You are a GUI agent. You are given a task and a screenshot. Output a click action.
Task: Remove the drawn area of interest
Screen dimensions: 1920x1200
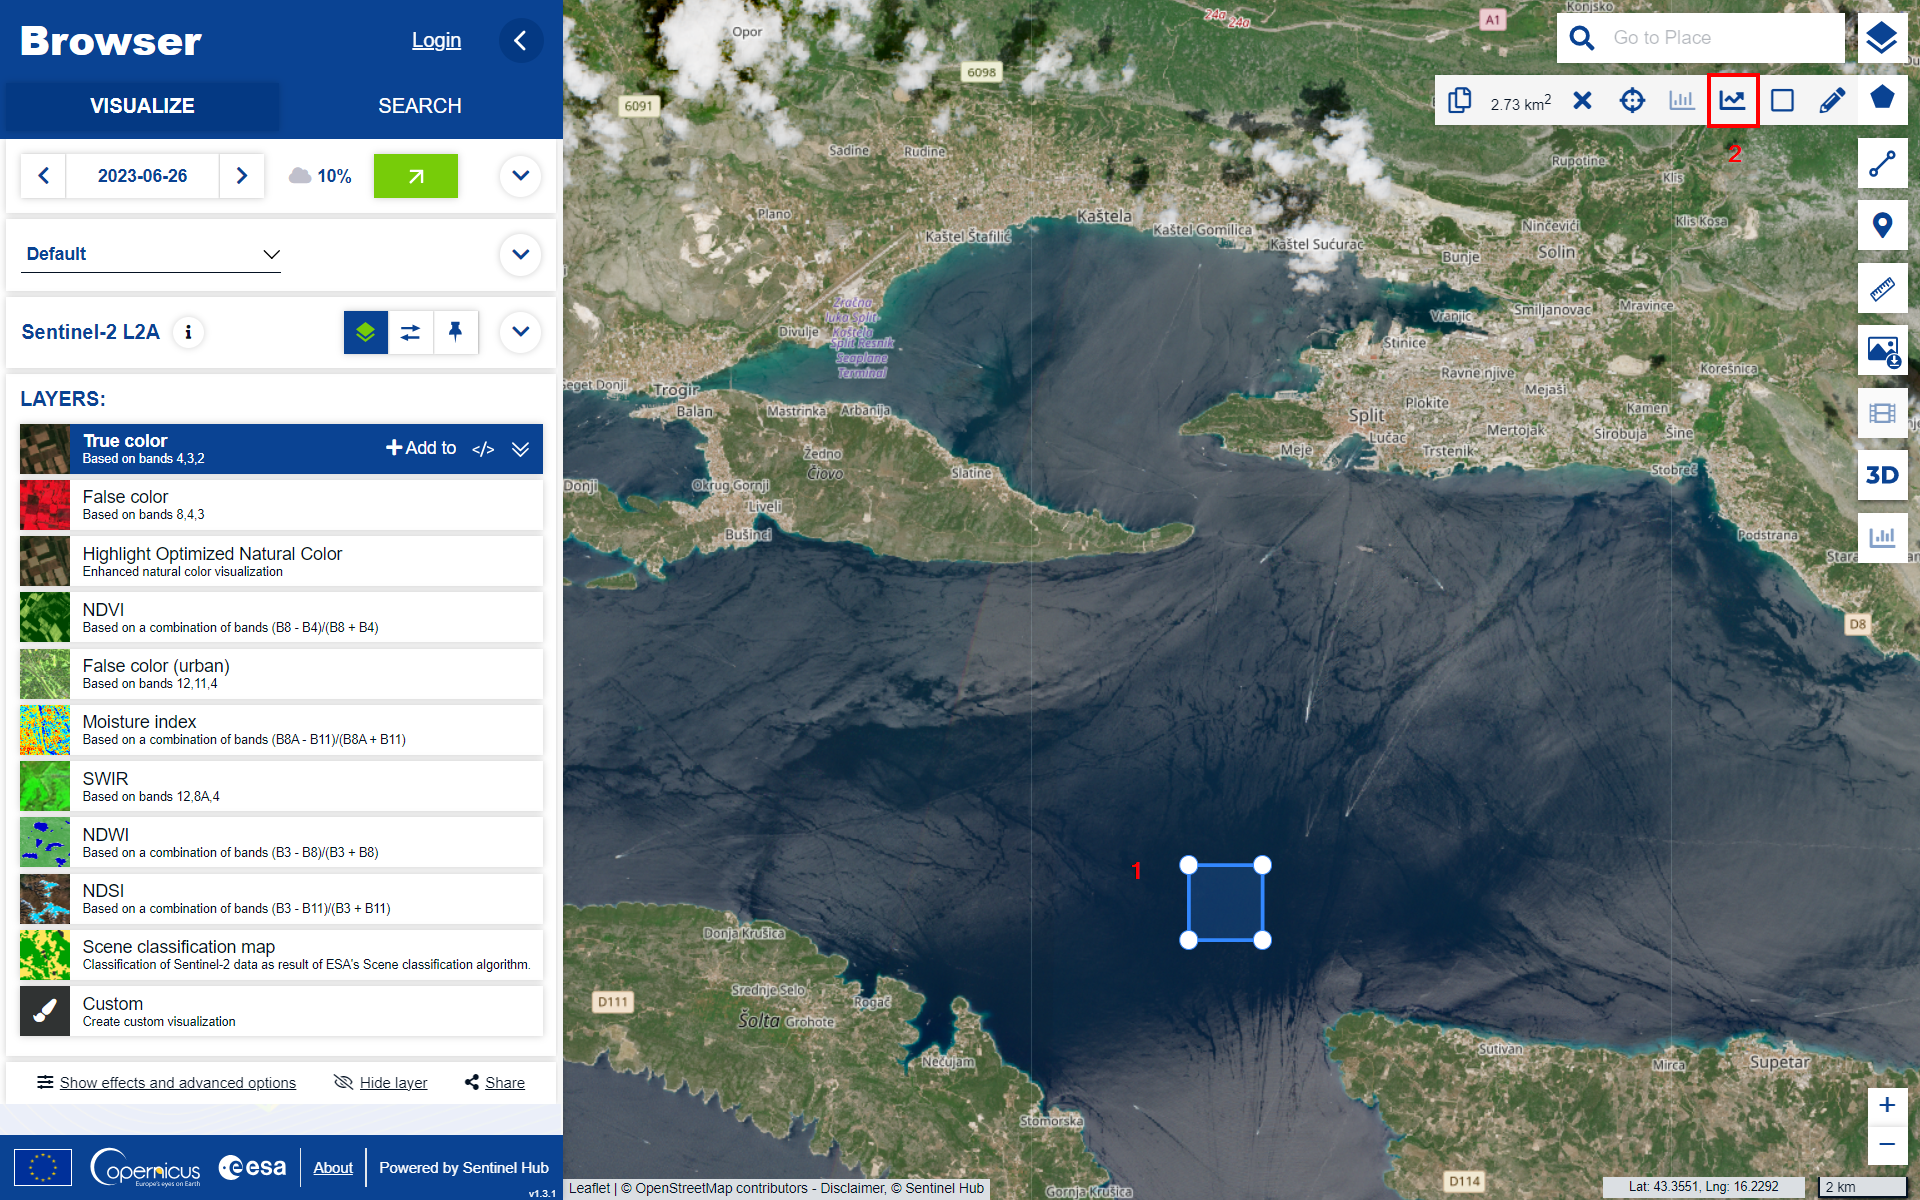[1582, 100]
